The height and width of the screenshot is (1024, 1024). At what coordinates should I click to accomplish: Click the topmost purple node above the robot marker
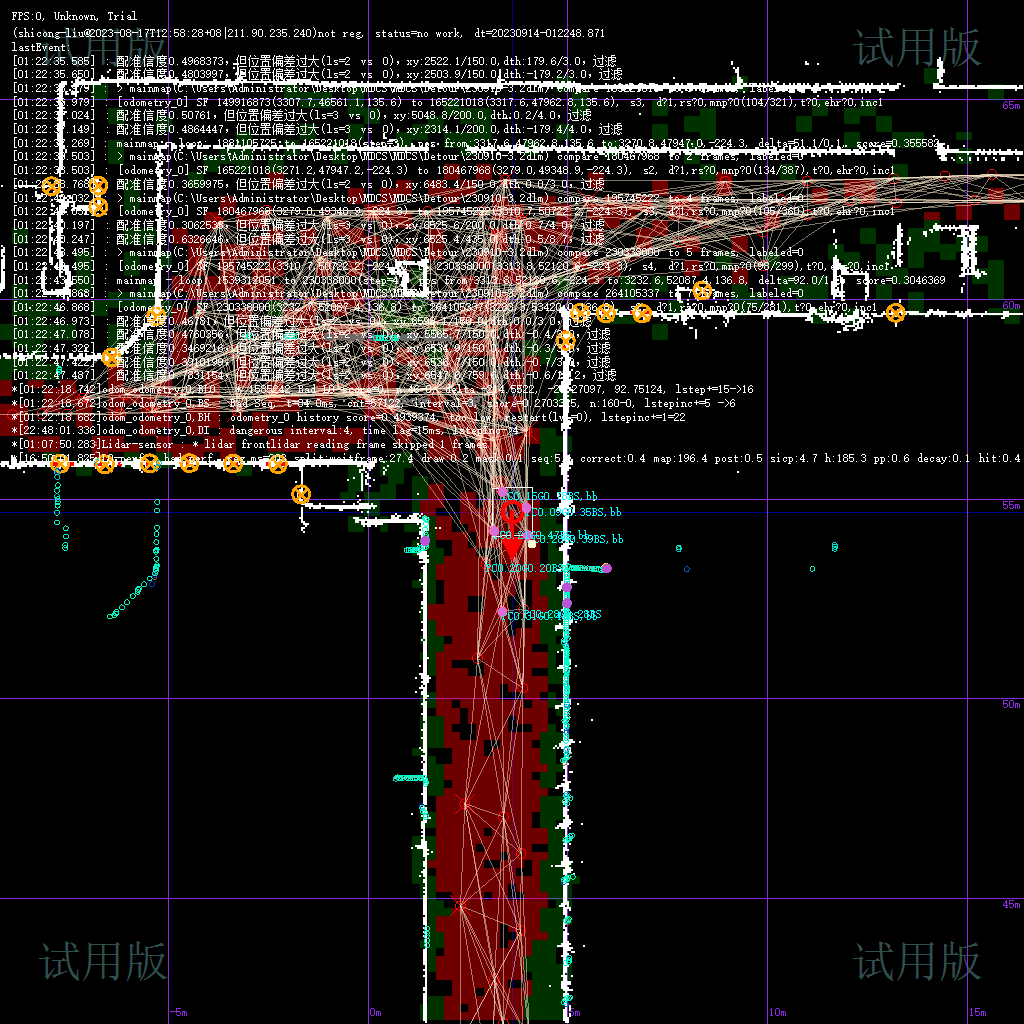coord(502,492)
